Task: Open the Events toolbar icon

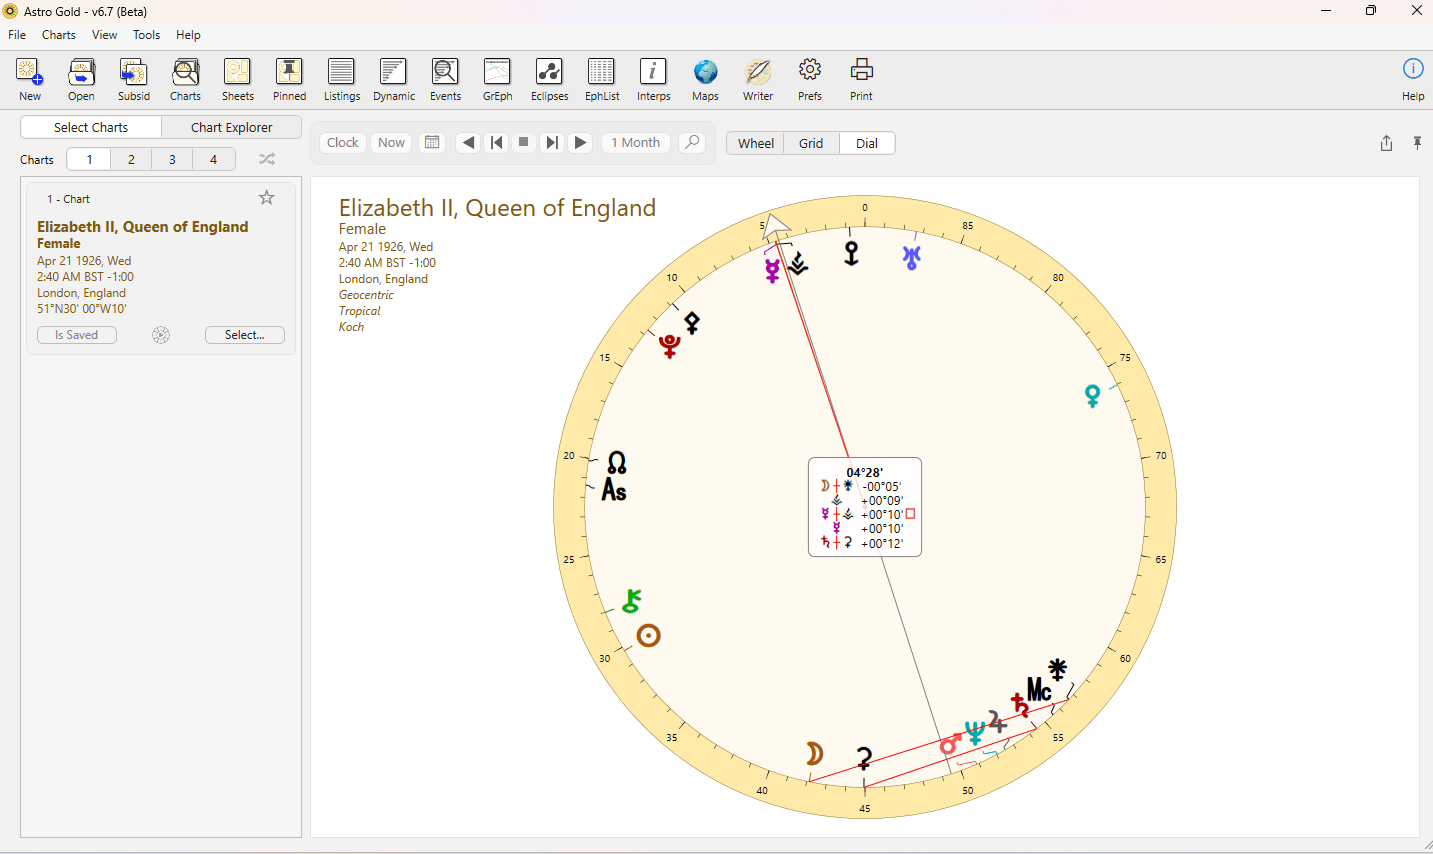Action: (x=445, y=79)
